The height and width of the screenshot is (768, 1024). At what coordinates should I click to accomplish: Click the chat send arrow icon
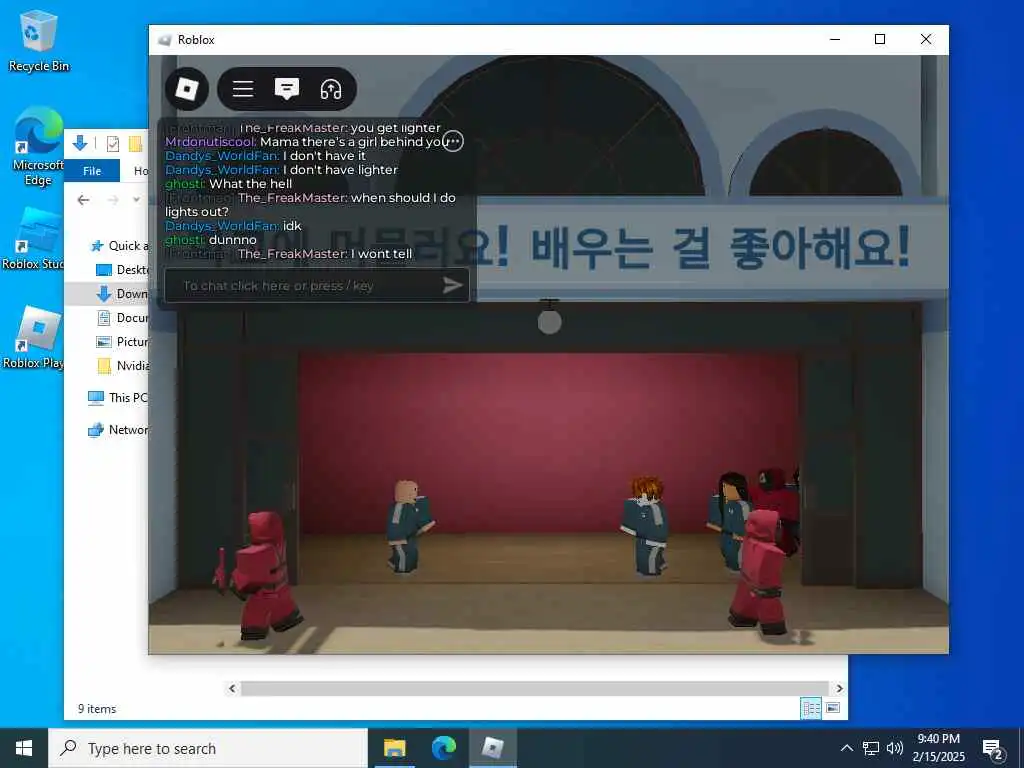click(453, 285)
